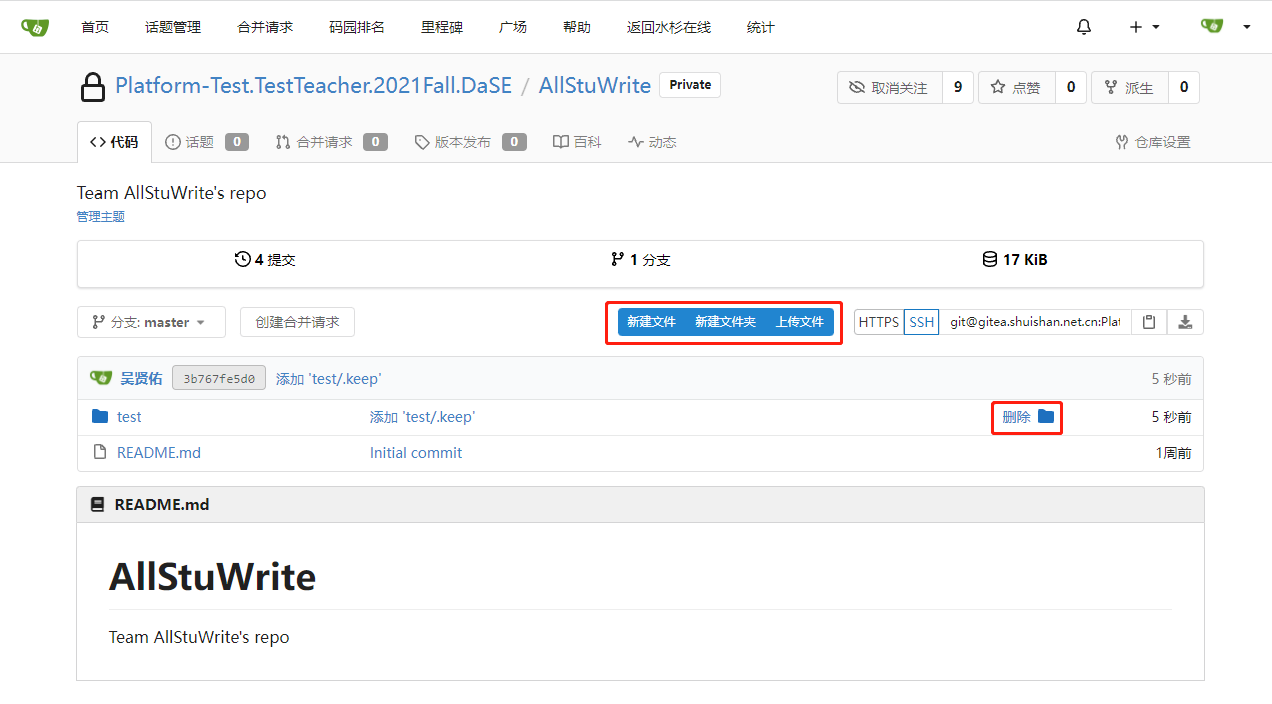Click the Gitea logo in the navbar
Screen dimensions: 1272x704
(x=34, y=27)
